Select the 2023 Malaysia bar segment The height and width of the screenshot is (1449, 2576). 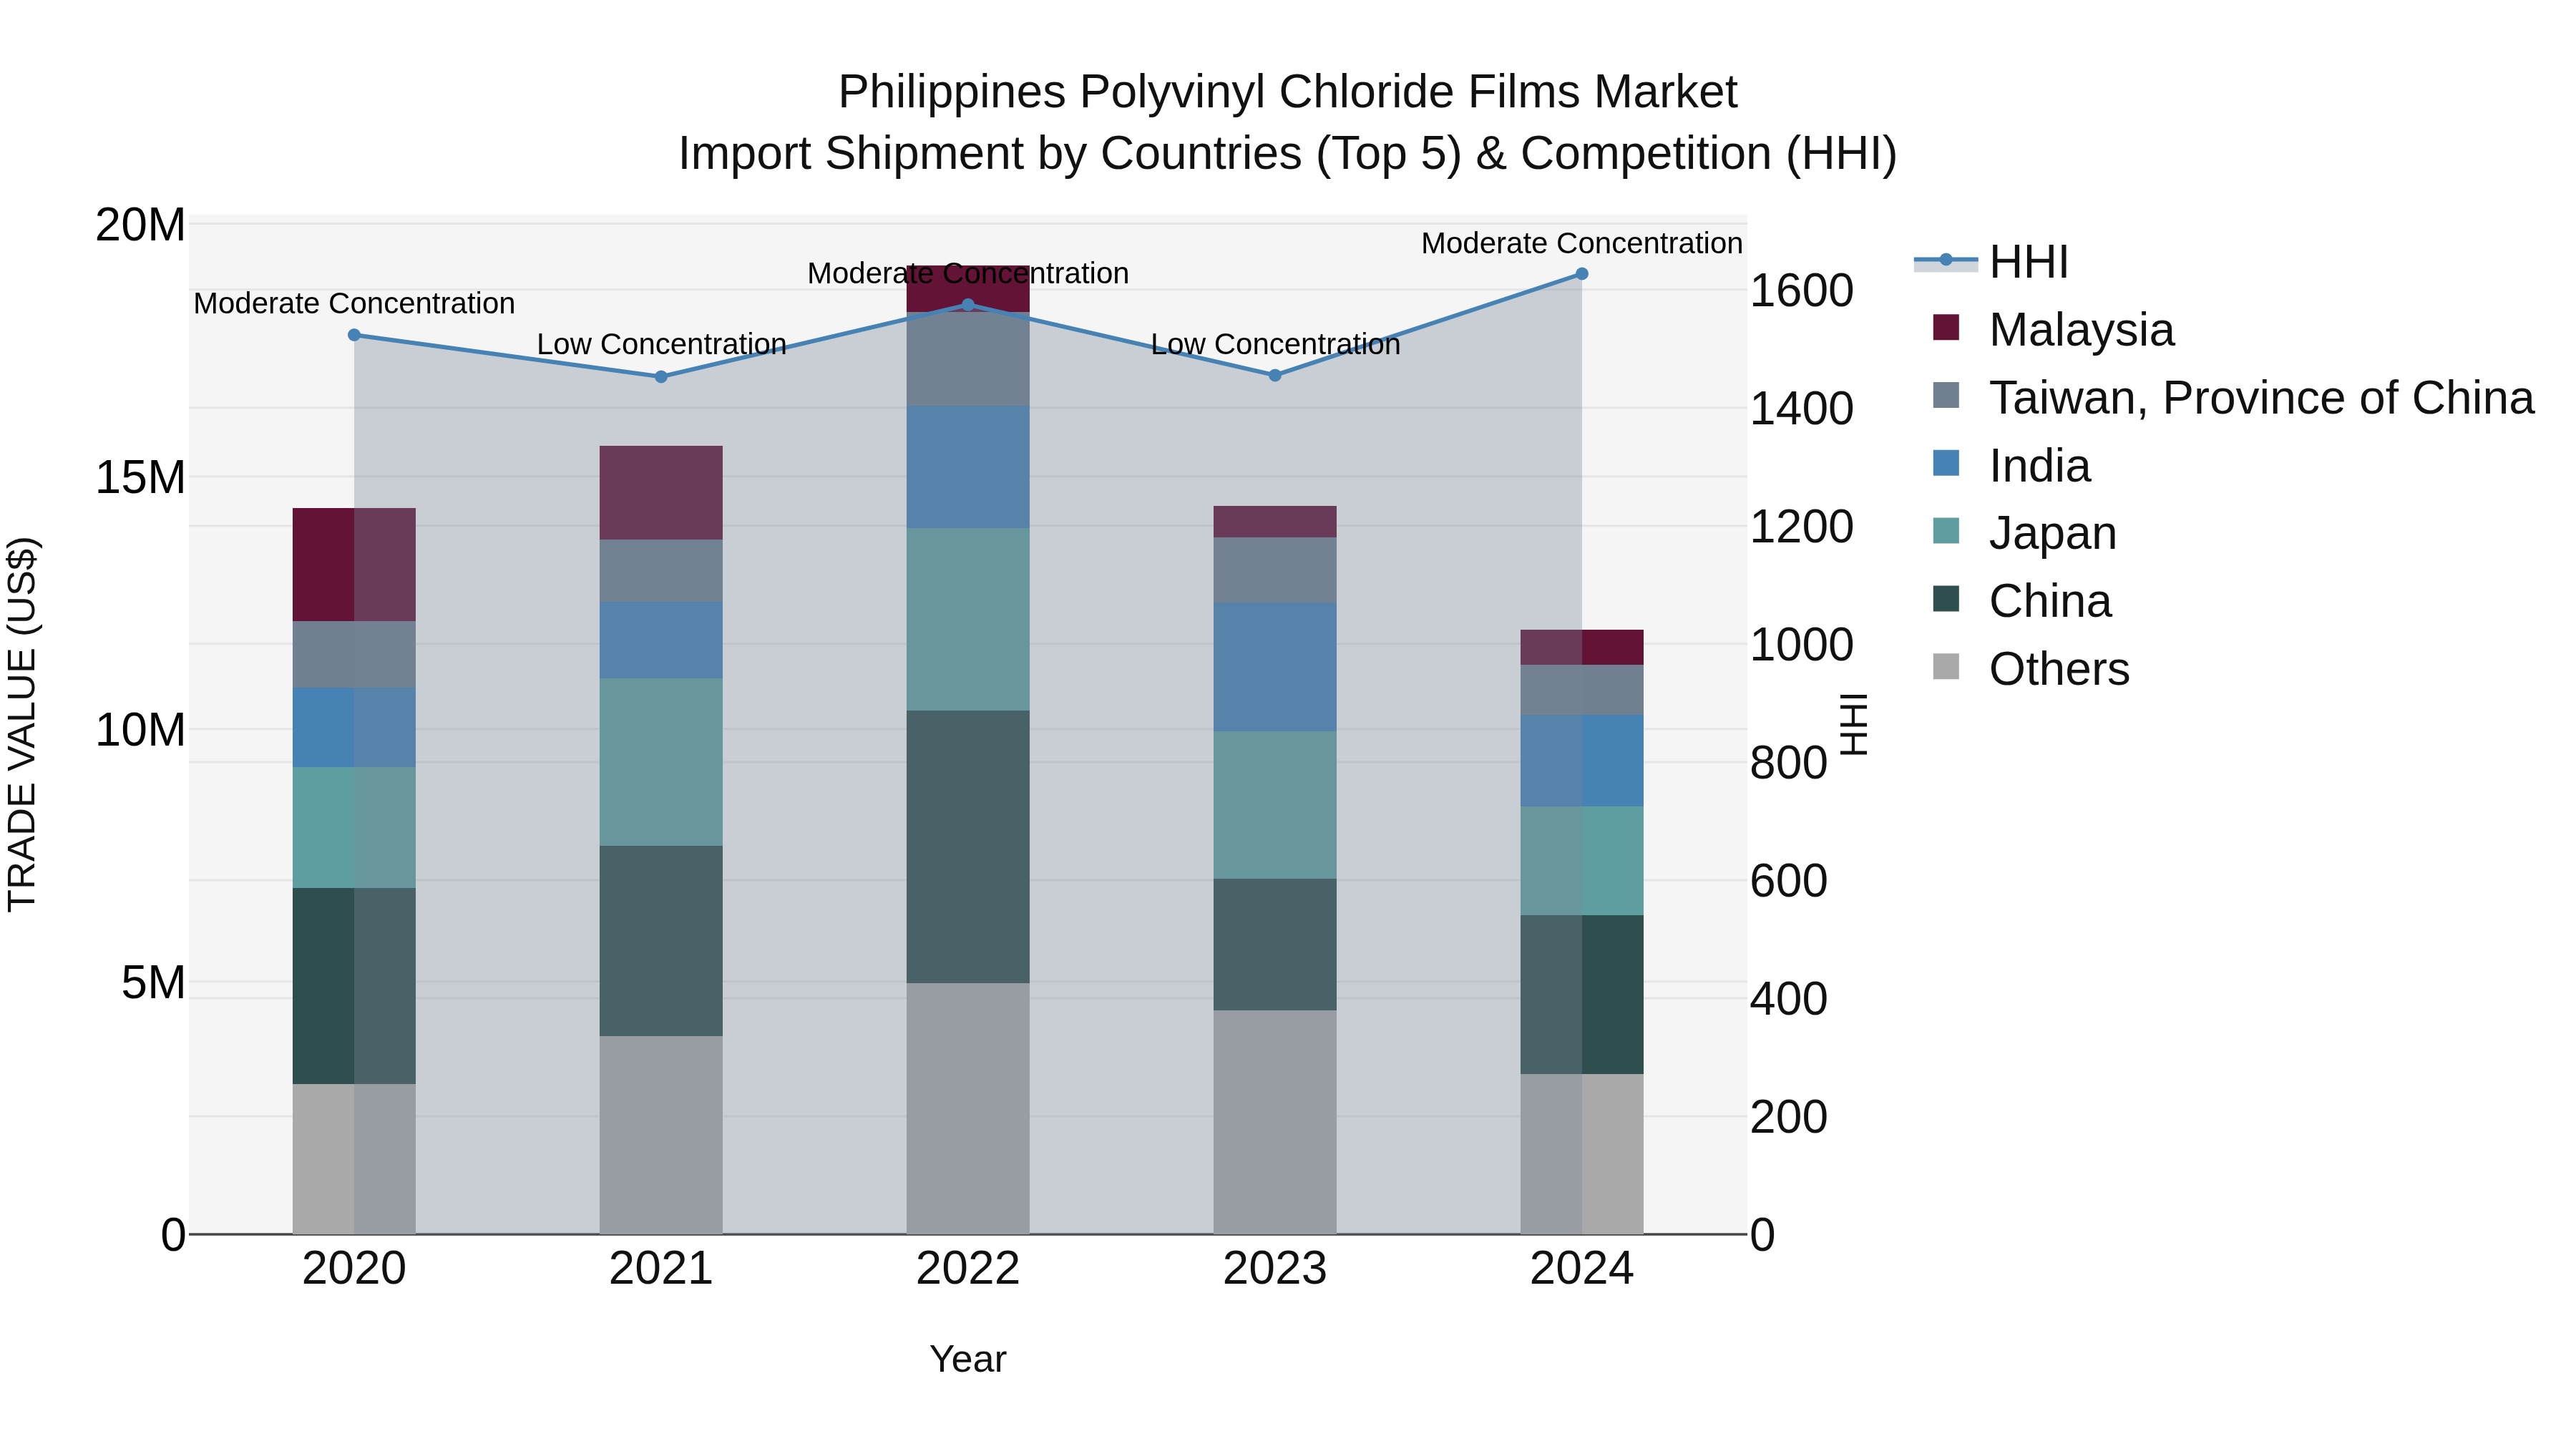(1275, 522)
